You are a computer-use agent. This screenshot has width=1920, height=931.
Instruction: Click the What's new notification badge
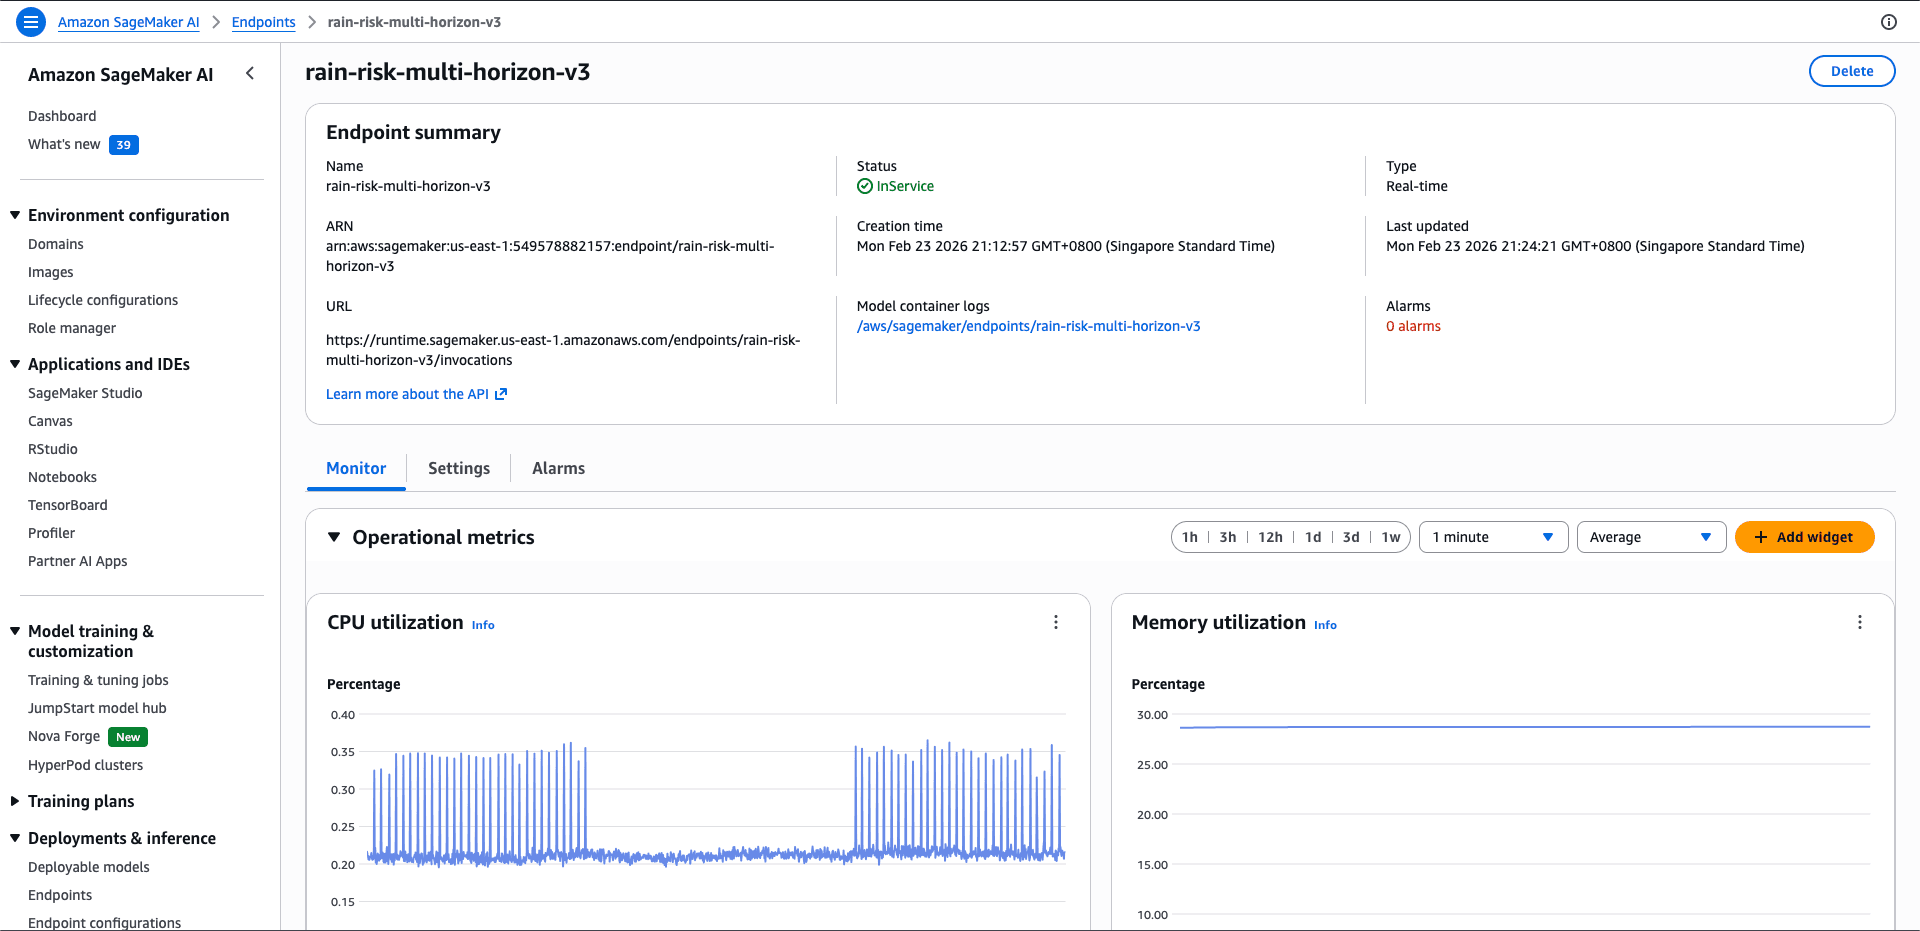pyautogui.click(x=122, y=144)
